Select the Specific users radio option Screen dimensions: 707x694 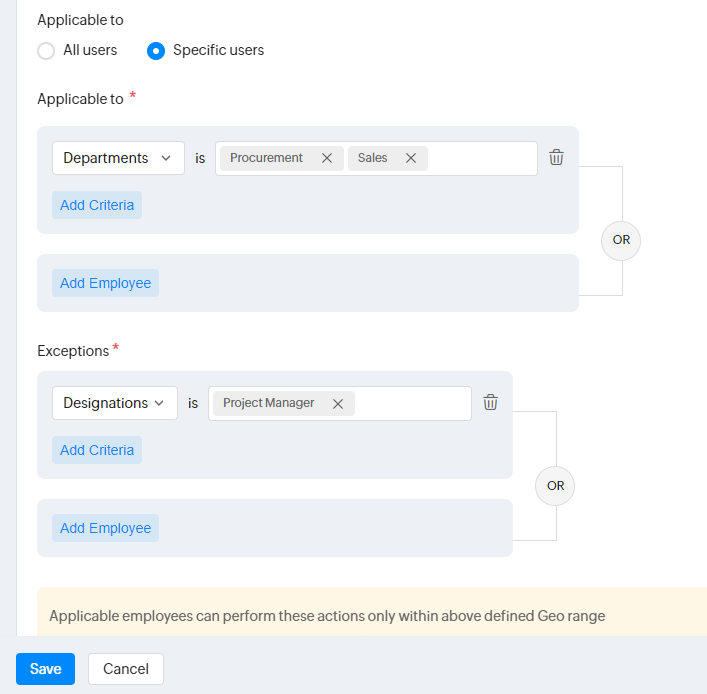(x=156, y=50)
